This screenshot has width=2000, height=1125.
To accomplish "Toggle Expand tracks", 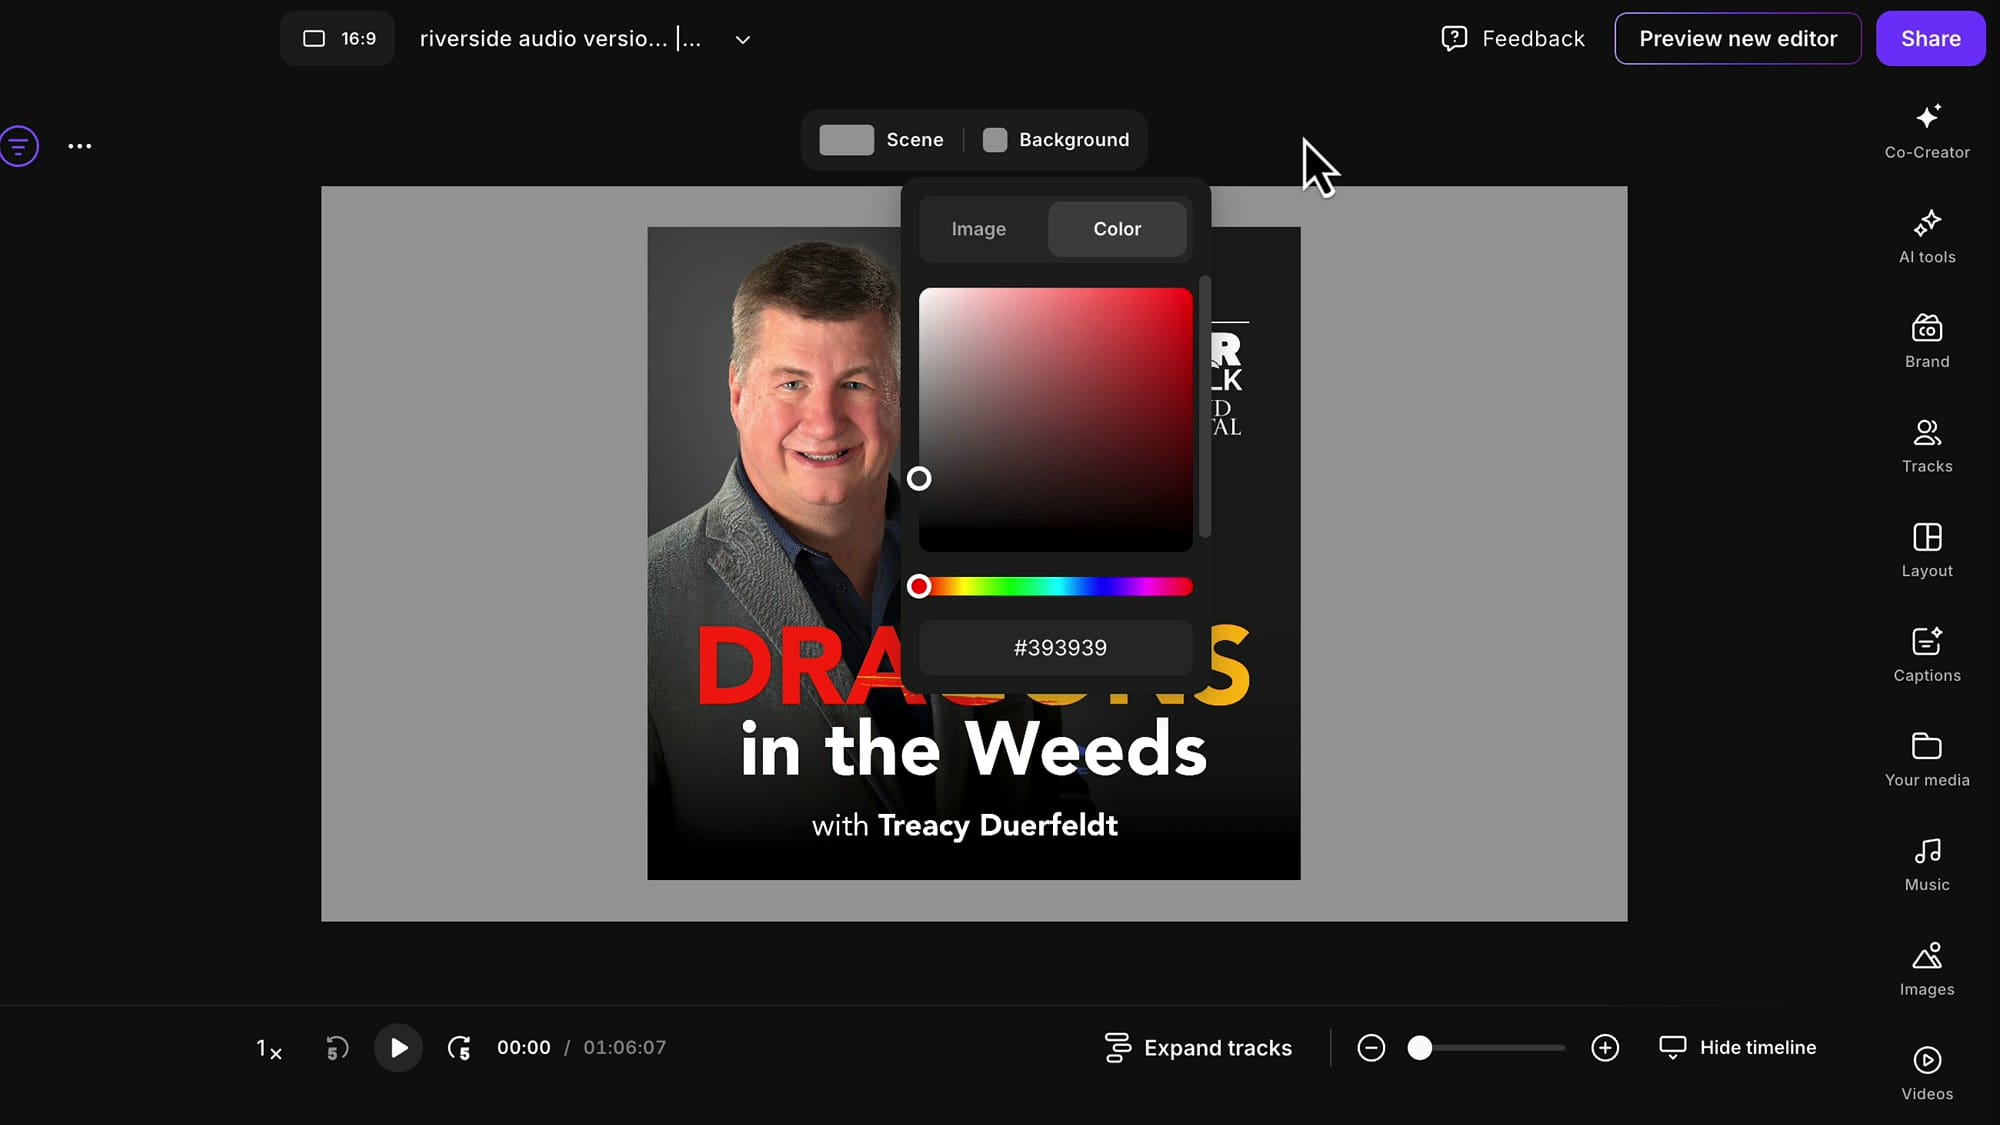I will pos(1199,1047).
